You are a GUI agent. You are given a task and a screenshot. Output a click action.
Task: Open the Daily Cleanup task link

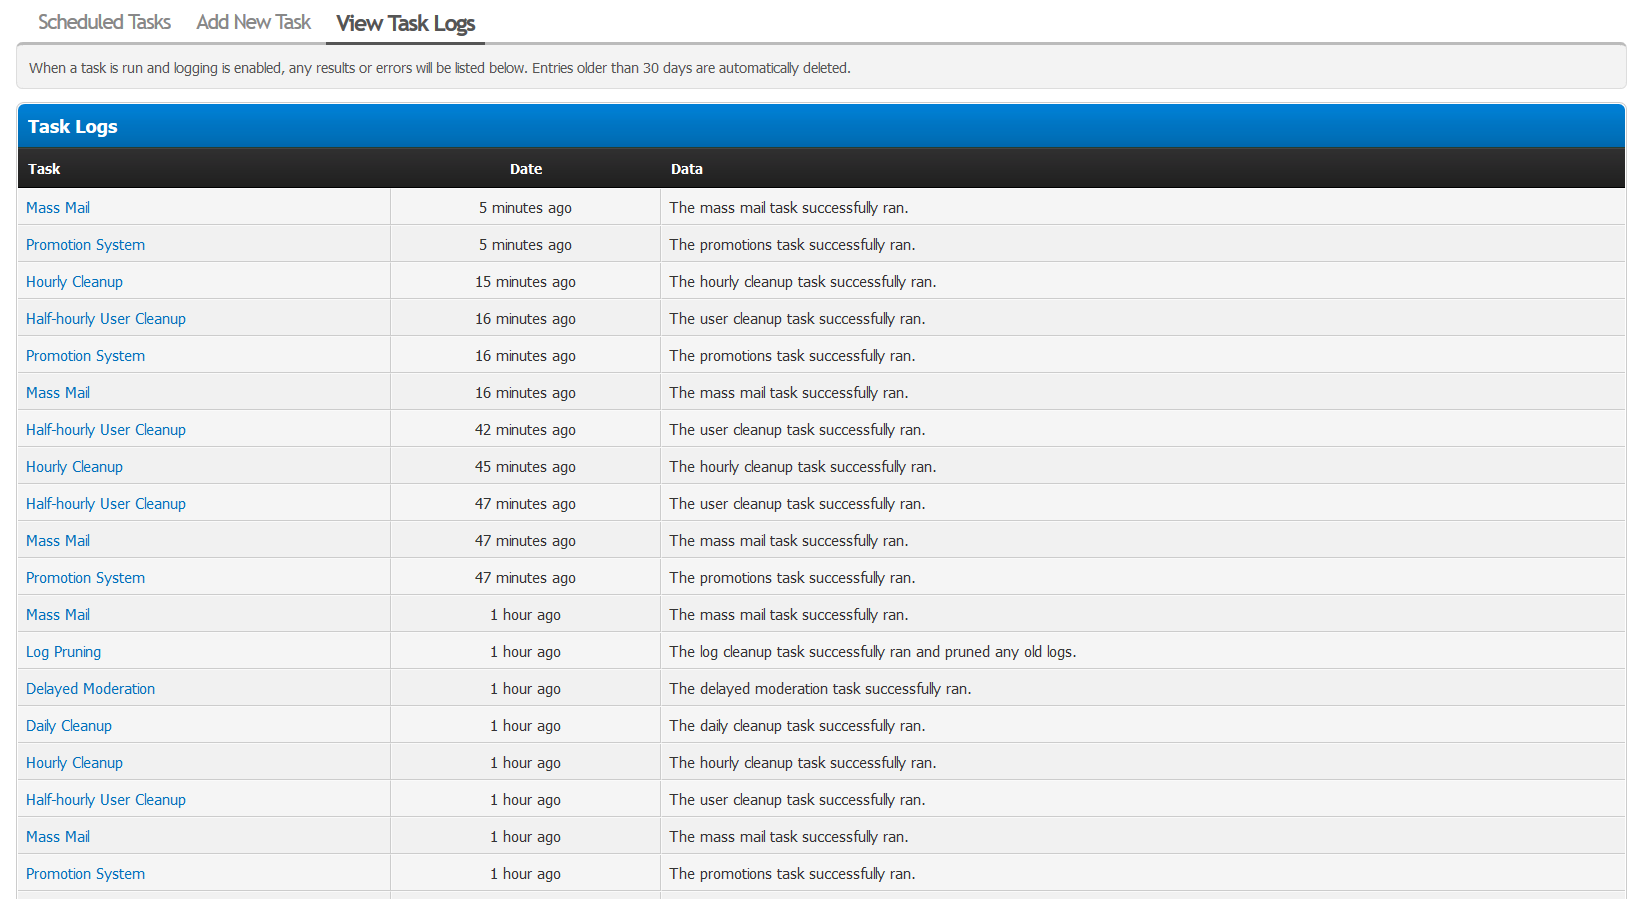pos(69,726)
